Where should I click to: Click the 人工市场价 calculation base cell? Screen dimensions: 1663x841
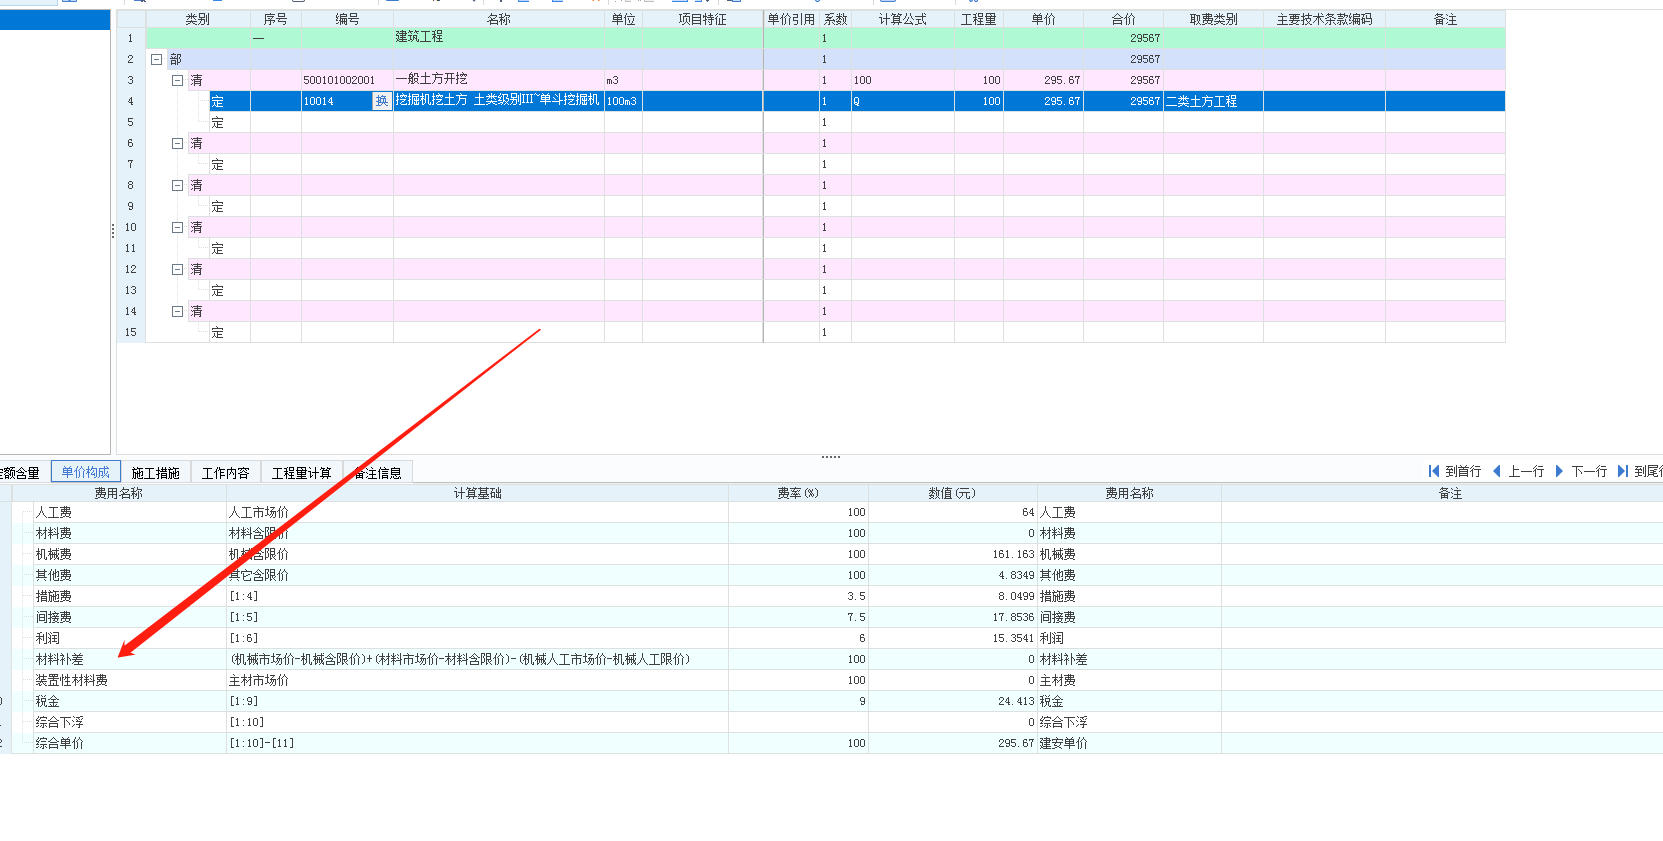(477, 512)
